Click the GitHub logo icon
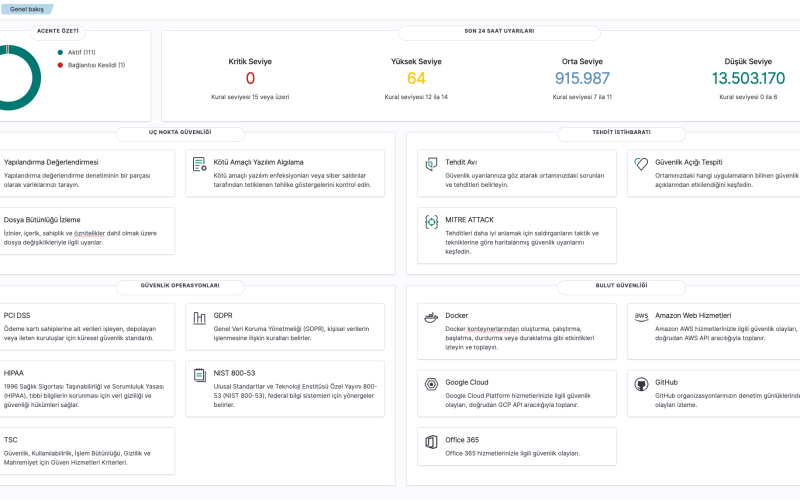Viewport: 800px width, 500px height. click(641, 384)
